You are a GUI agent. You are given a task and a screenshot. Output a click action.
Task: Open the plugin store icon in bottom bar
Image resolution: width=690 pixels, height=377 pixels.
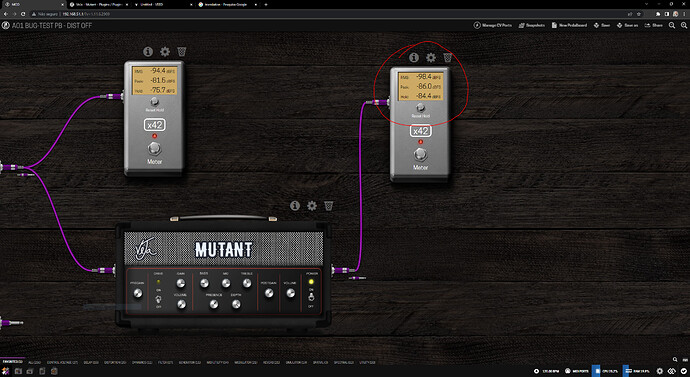[x=54, y=371]
